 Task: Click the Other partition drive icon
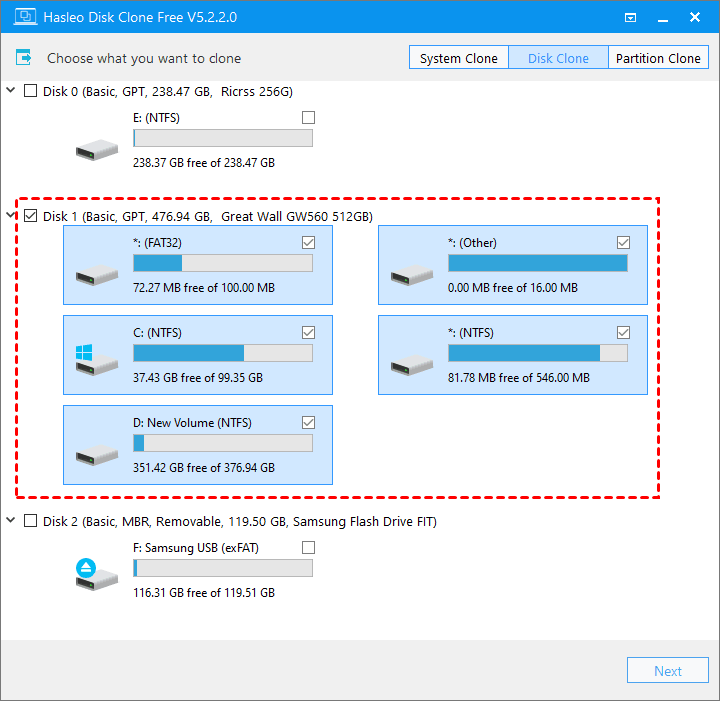pos(411,275)
